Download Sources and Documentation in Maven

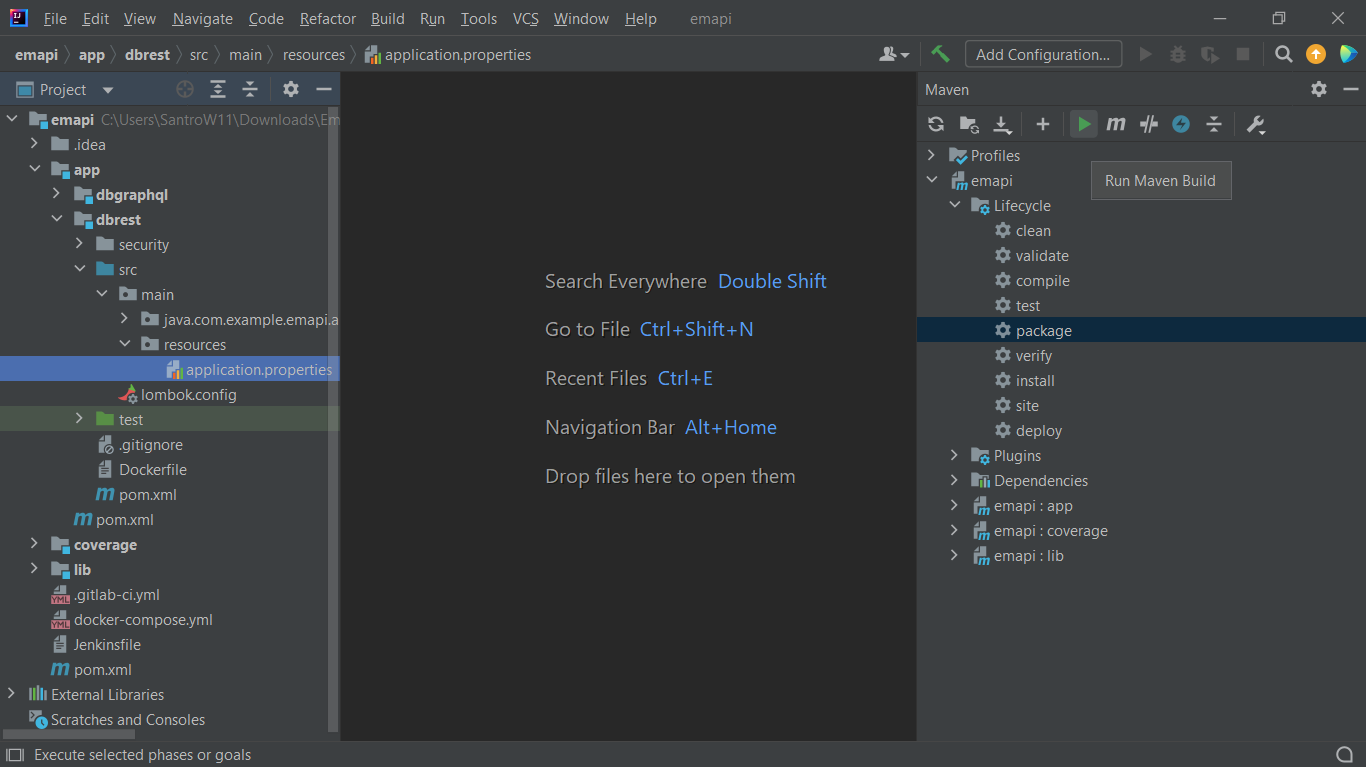tap(1002, 124)
